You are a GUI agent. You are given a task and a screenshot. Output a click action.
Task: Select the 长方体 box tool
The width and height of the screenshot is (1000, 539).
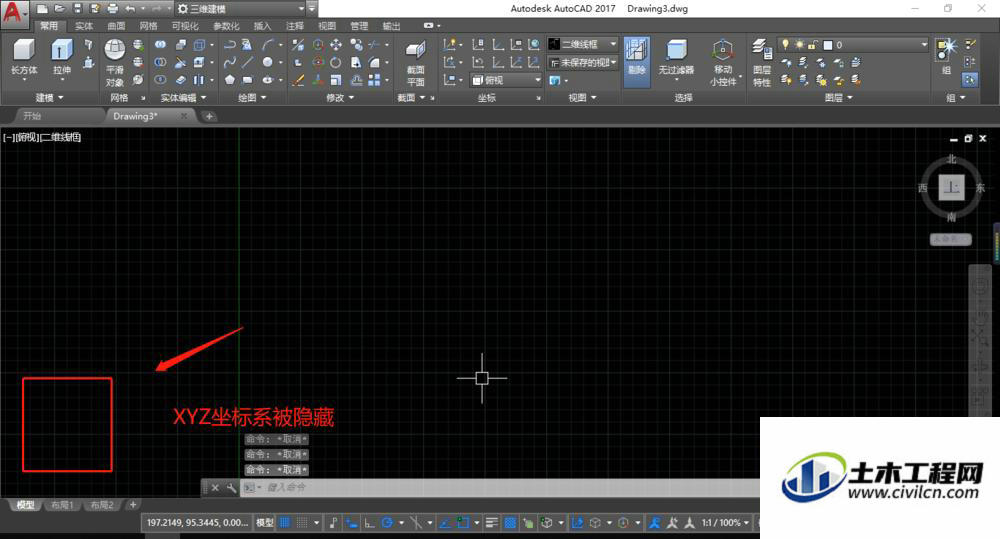click(x=24, y=57)
